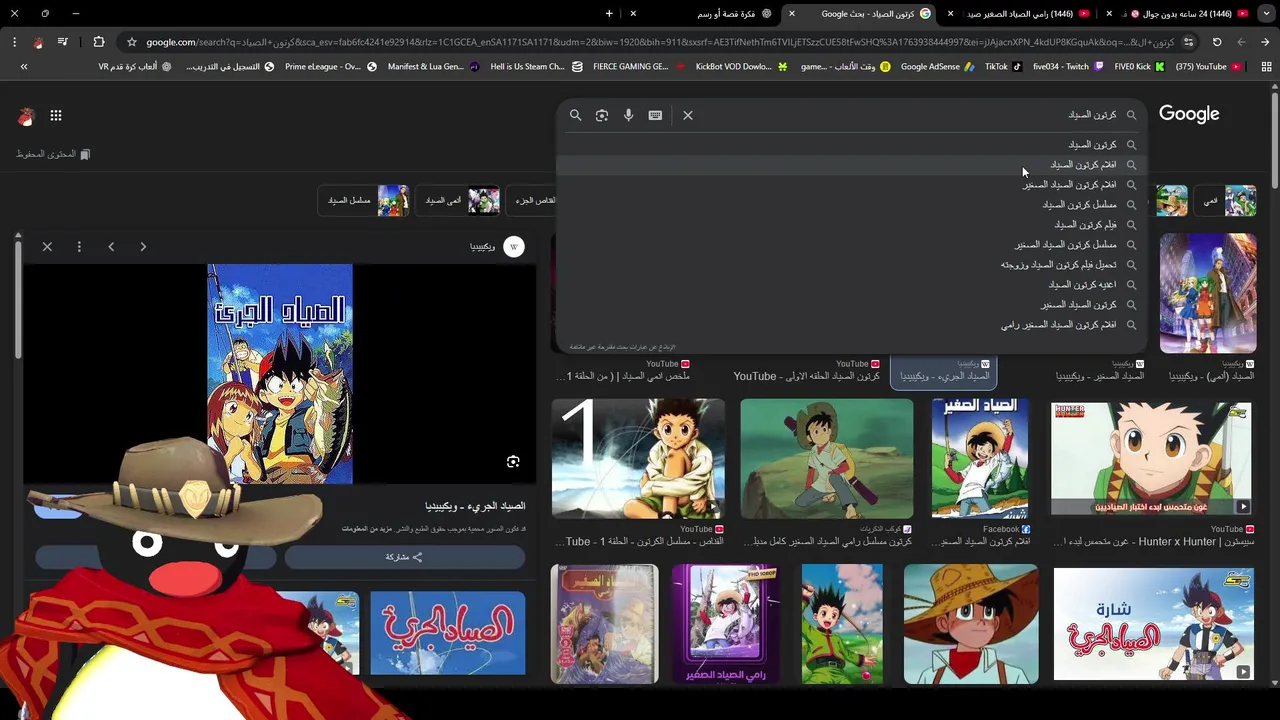Open the ويكيبيديا source in preview header
Screen dimensions: 1280x720
click(x=498, y=246)
